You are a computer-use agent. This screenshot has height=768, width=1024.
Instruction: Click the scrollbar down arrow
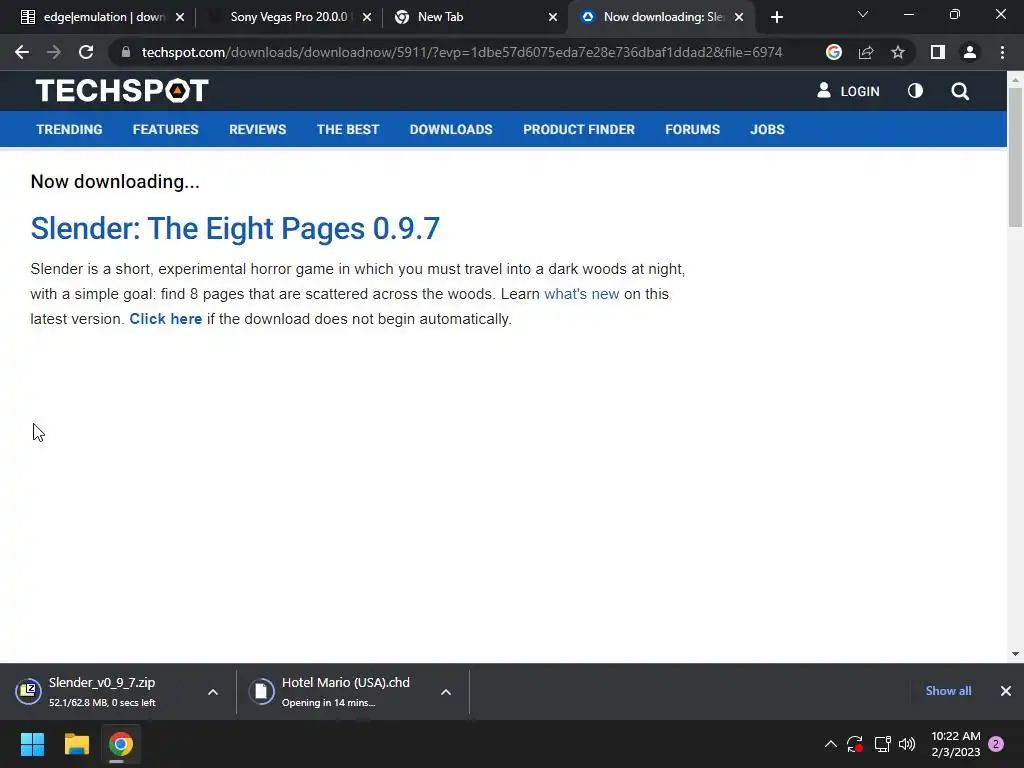point(1015,654)
